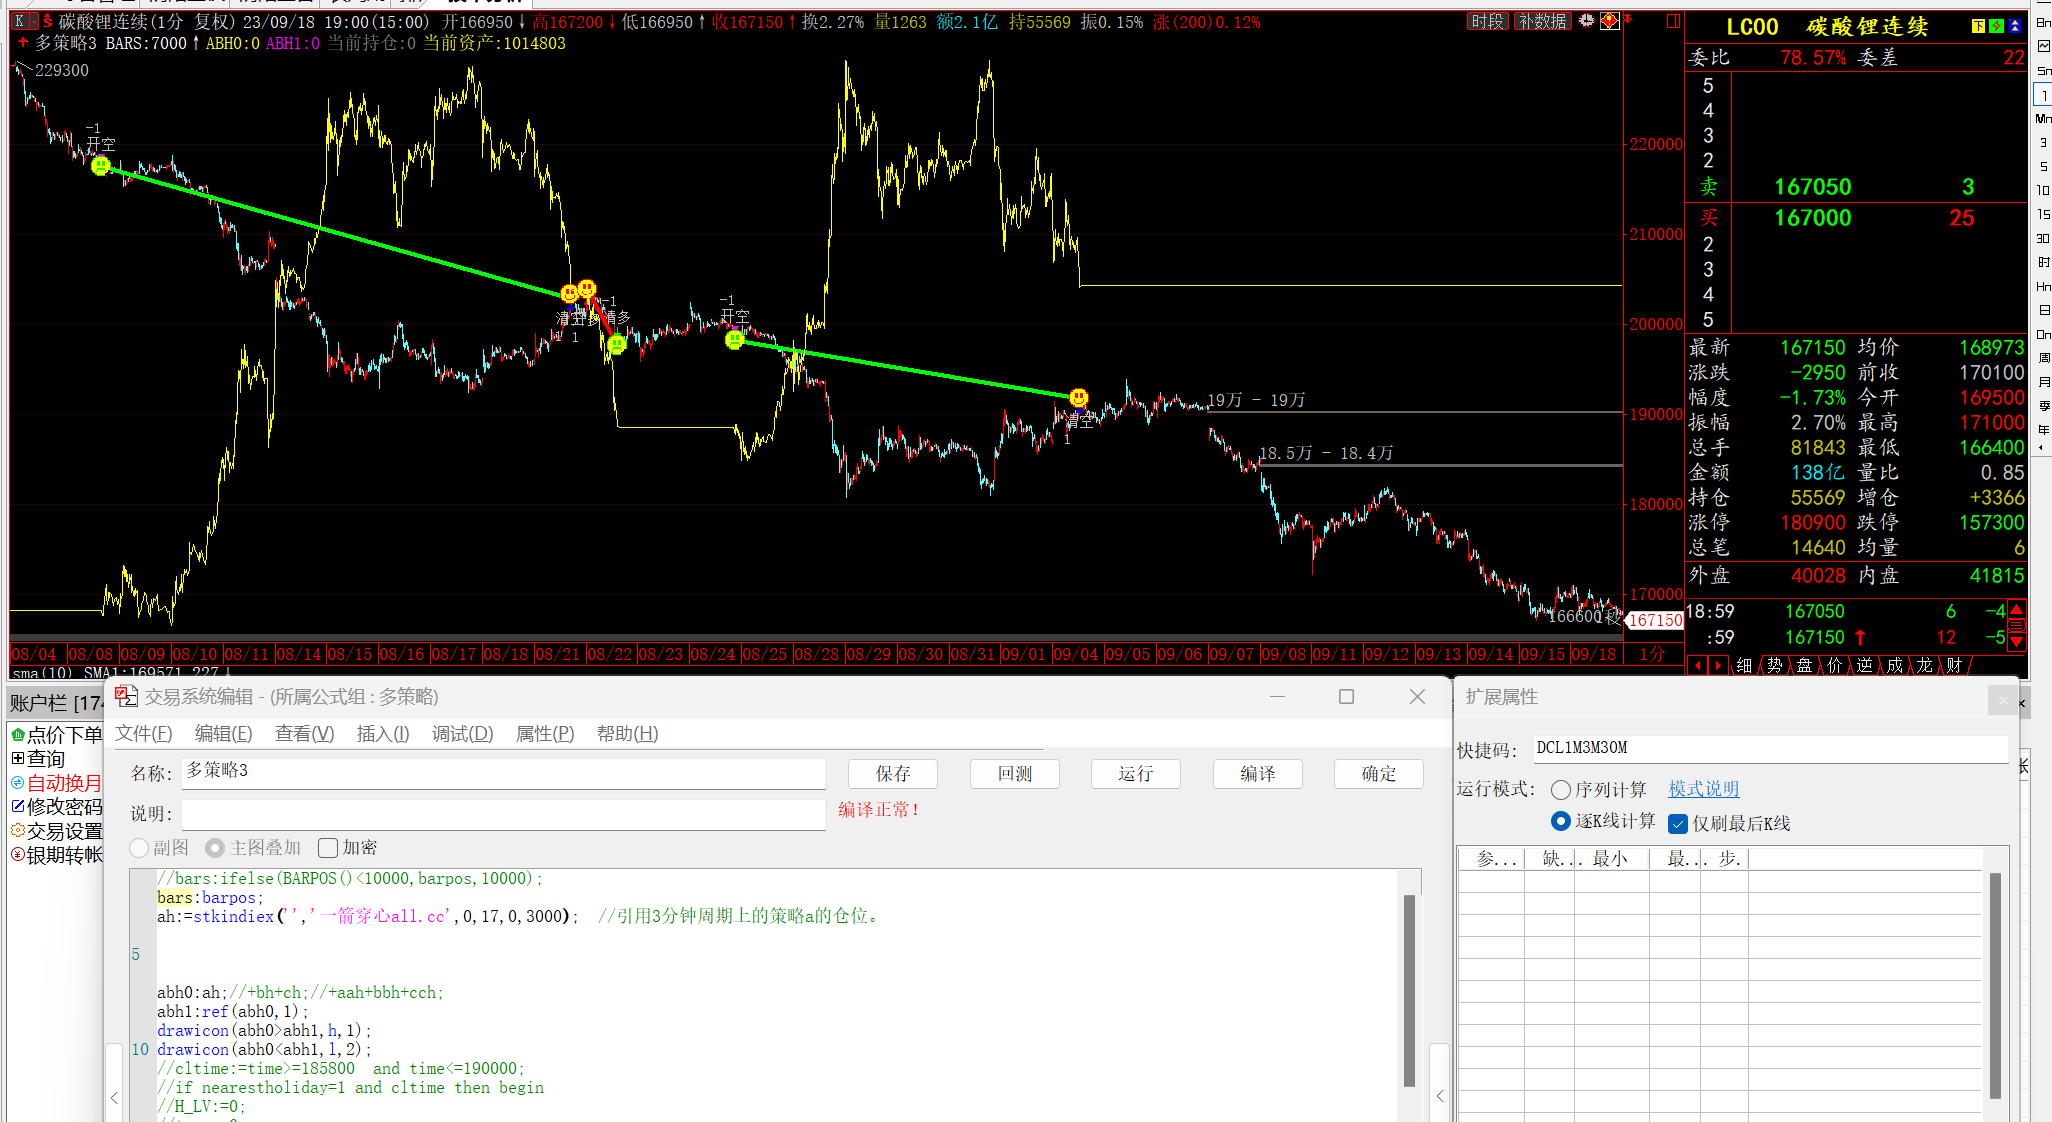Click the blue double-arrow icon in quote header

(x=2015, y=26)
